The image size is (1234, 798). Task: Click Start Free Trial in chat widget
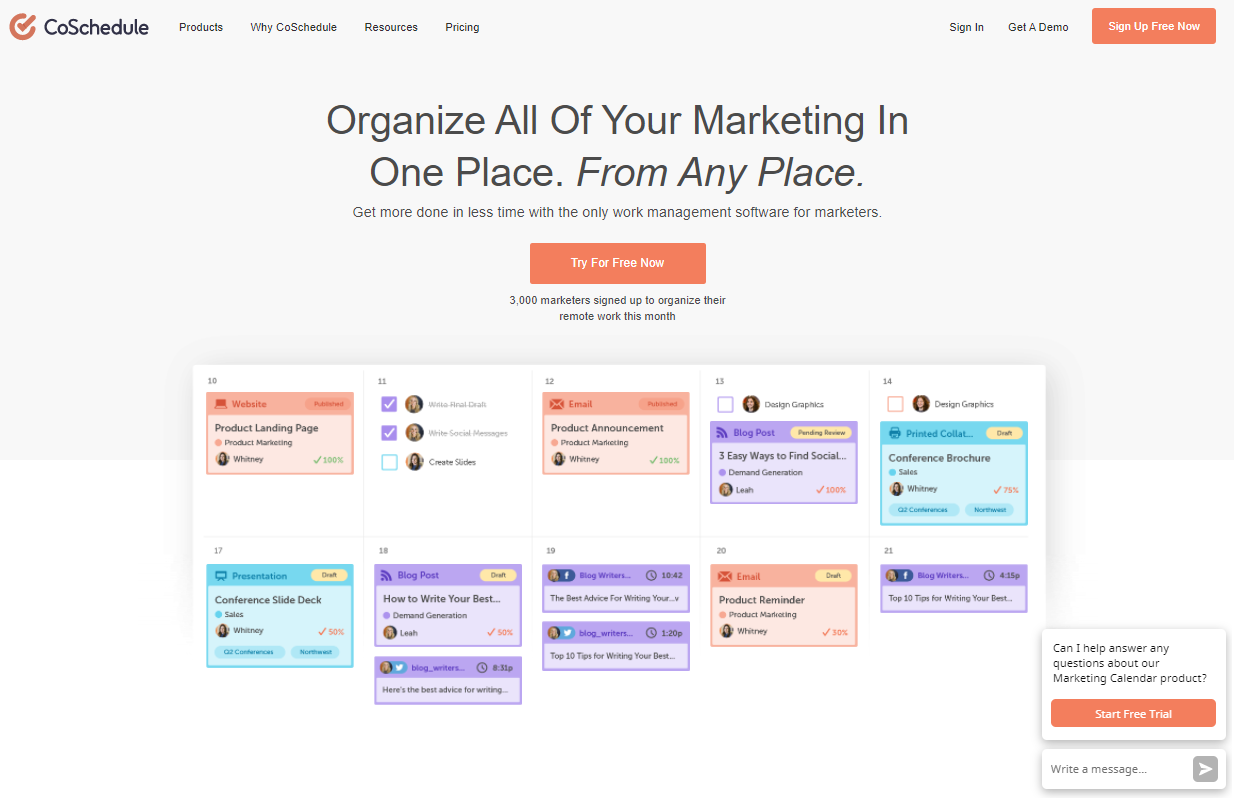coord(1133,714)
